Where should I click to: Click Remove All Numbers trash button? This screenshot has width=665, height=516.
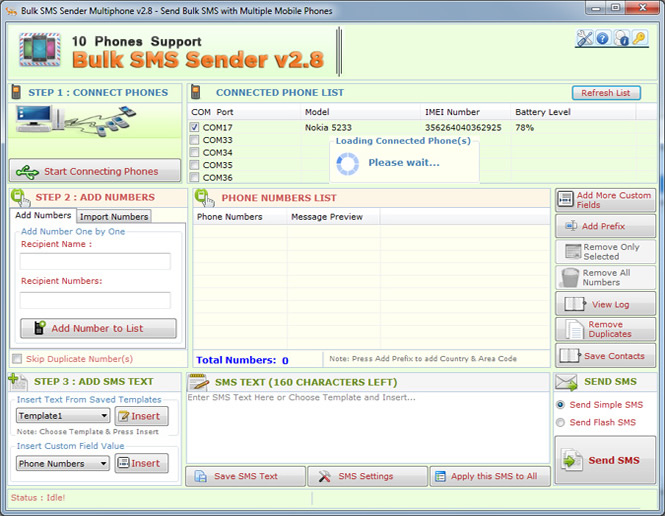[605, 277]
